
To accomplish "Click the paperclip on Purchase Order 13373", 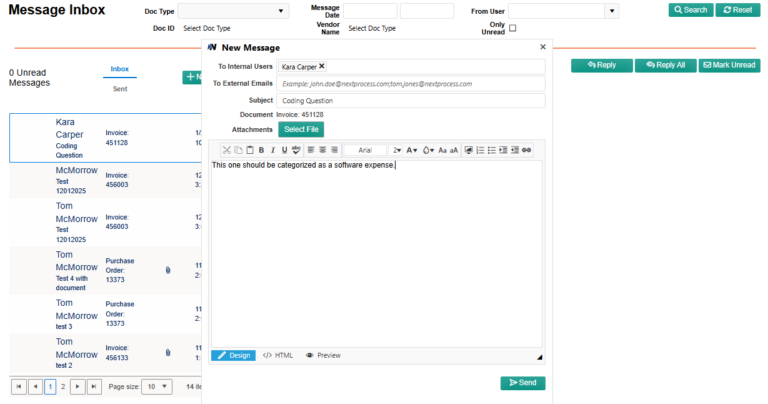I will 168,269.
